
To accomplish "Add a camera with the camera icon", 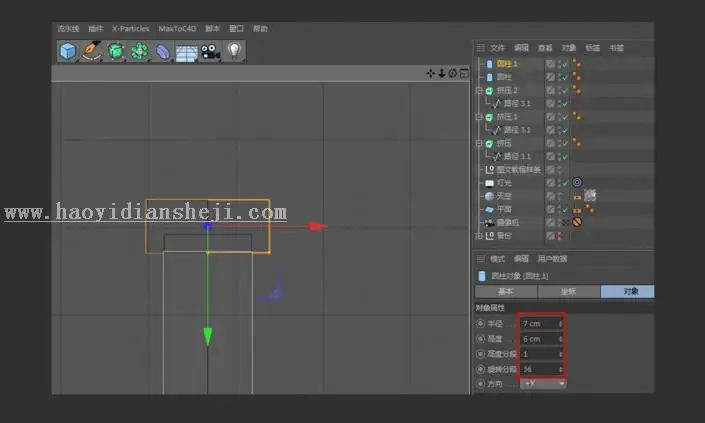I will 210,52.
